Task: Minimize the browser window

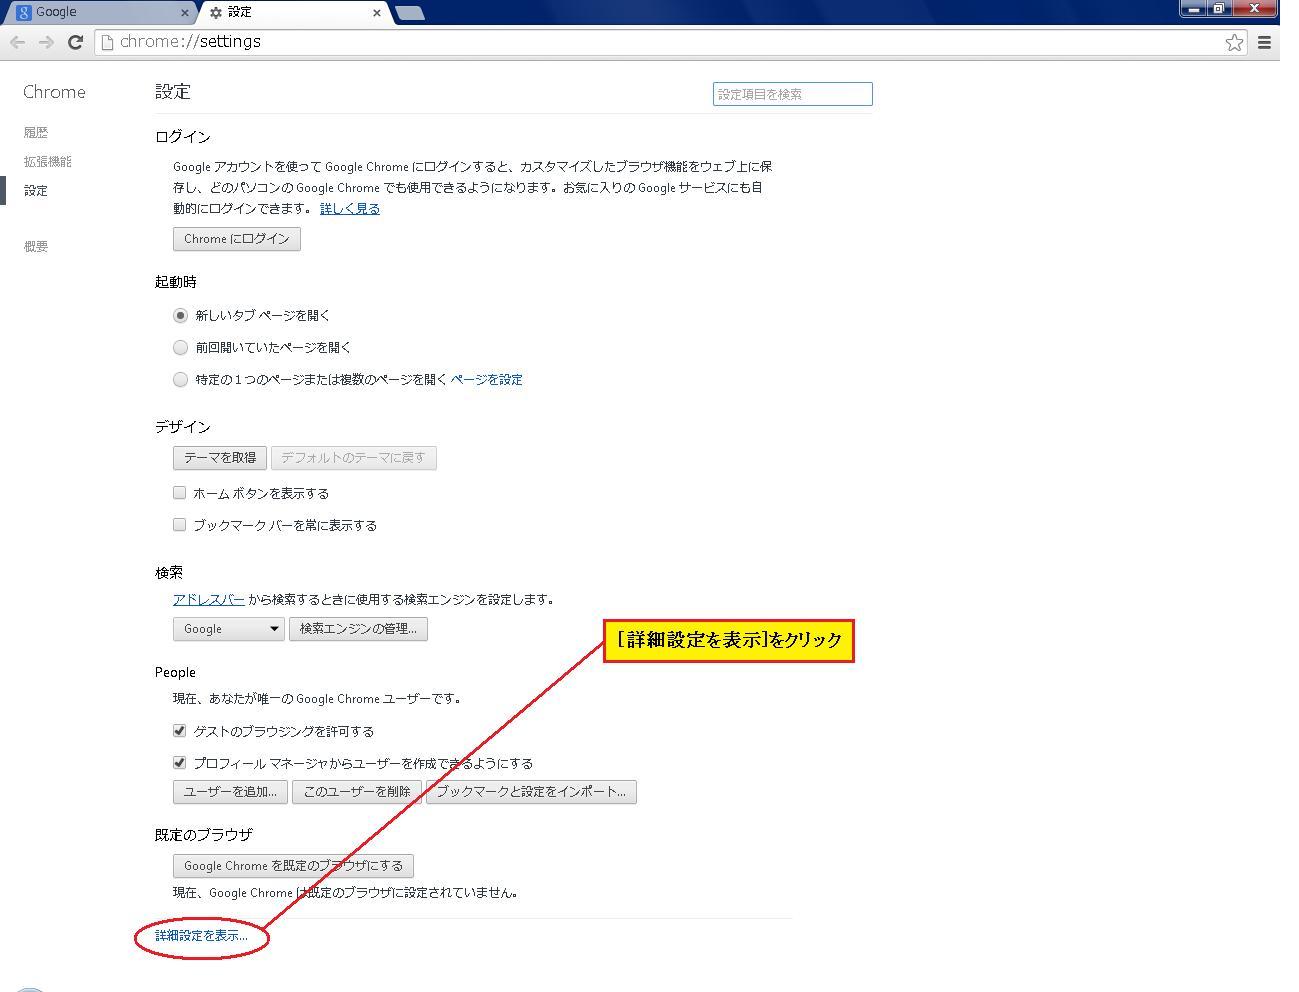Action: click(x=1193, y=8)
